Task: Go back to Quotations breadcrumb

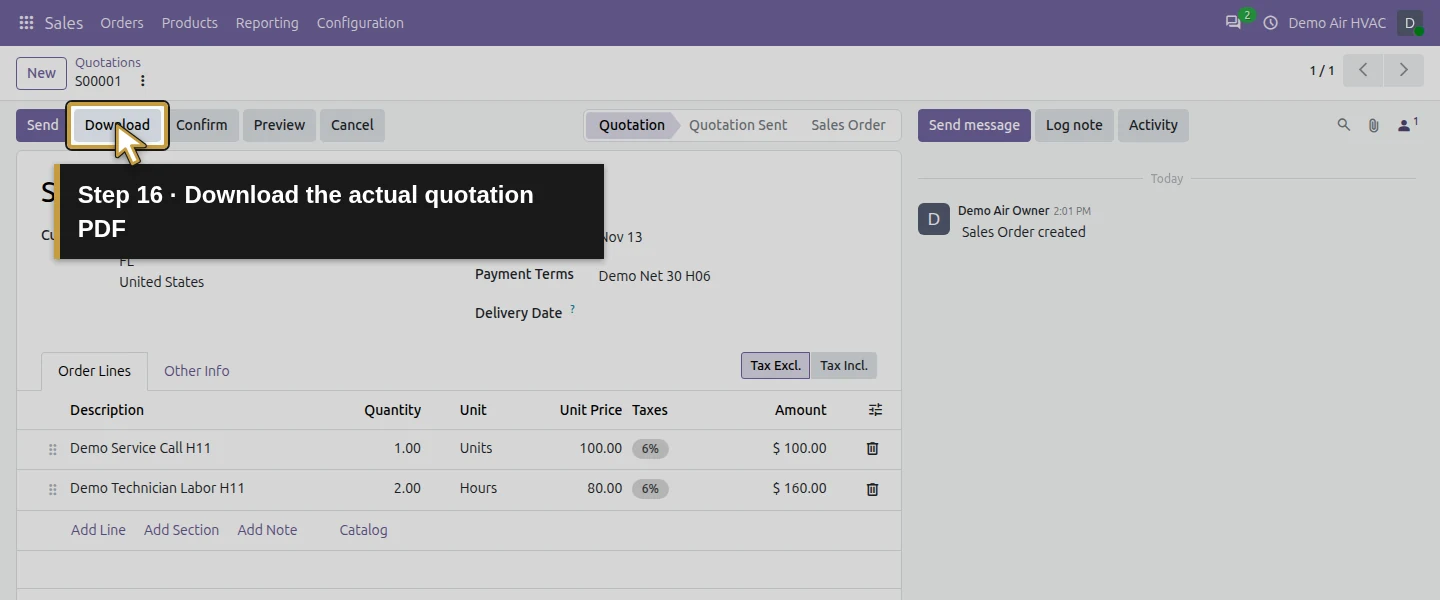Action: 108,62
